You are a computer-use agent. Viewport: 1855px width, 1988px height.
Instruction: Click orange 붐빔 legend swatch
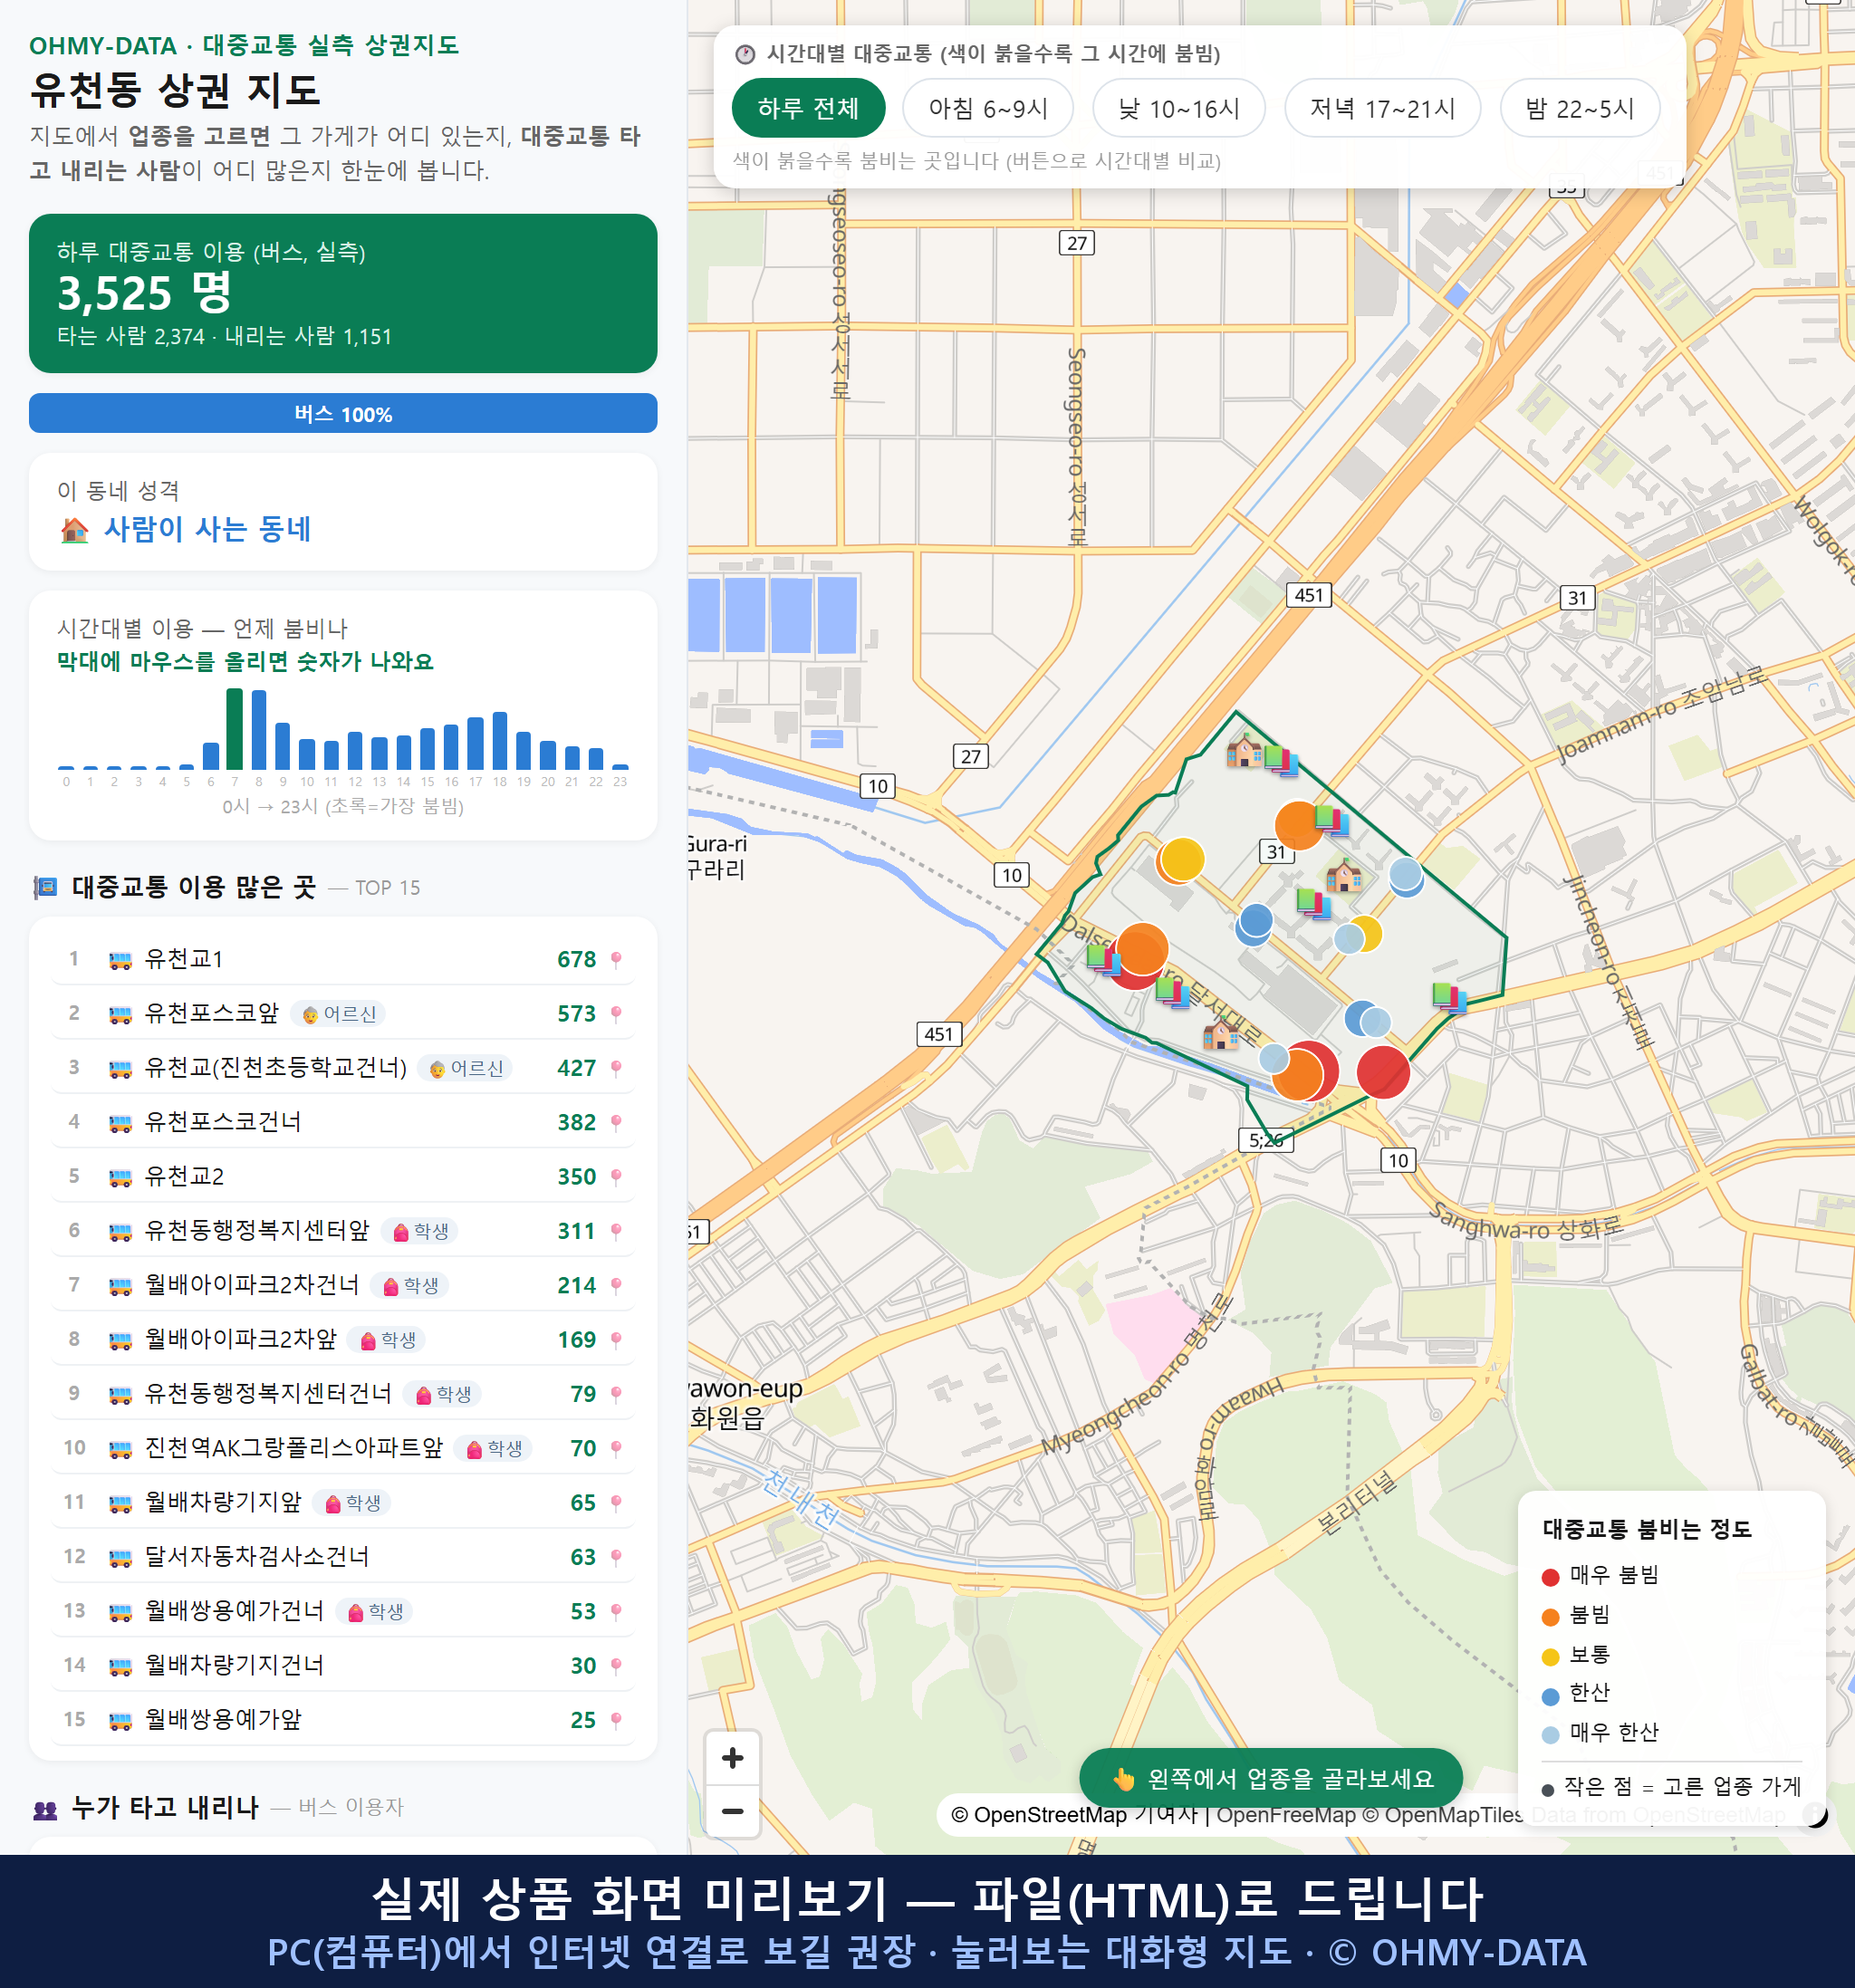(1551, 1617)
